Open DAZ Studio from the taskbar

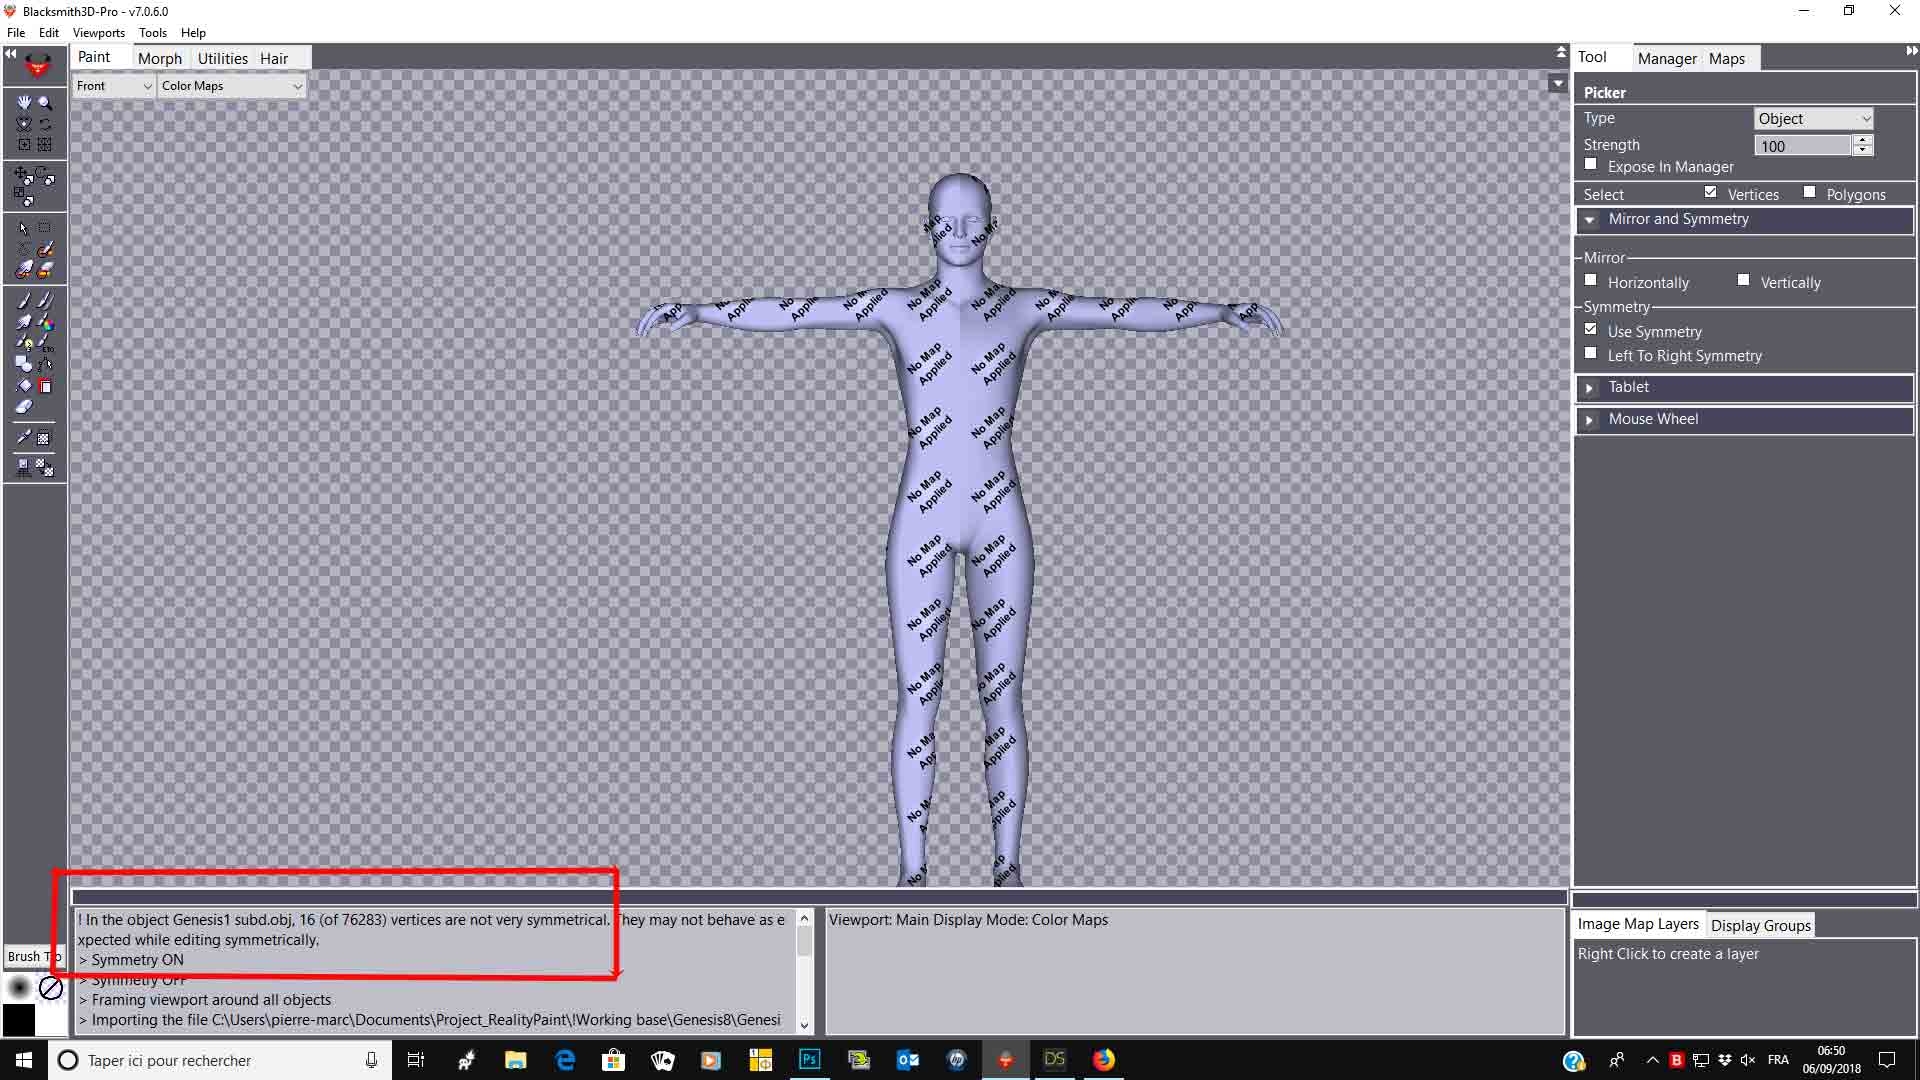tap(1054, 1060)
